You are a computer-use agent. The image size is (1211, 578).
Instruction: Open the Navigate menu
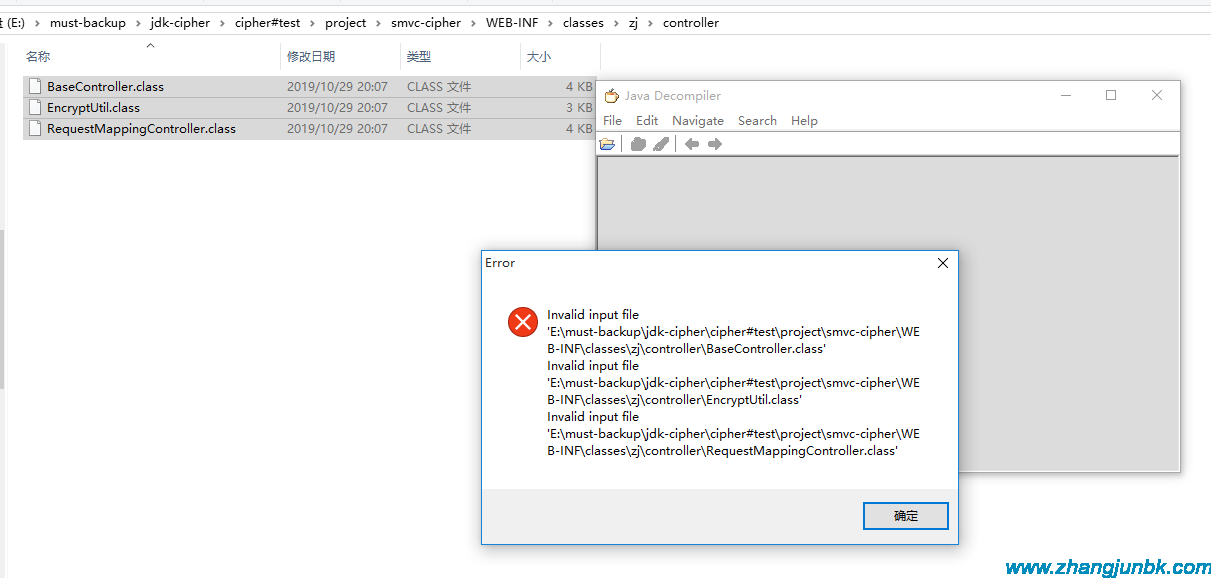click(697, 121)
